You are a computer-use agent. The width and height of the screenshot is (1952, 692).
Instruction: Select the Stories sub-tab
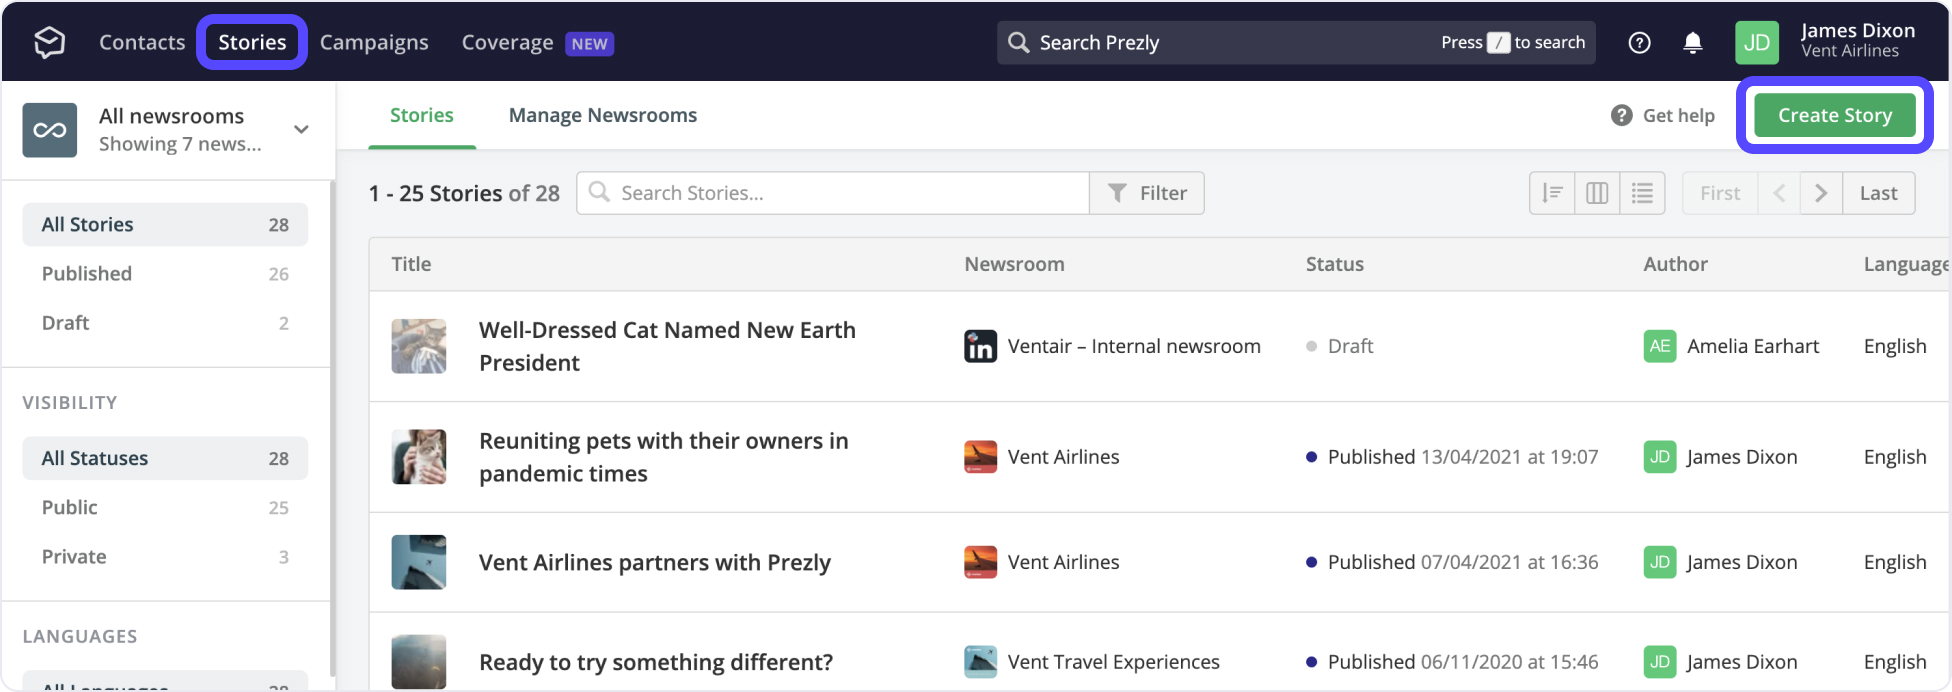click(421, 115)
